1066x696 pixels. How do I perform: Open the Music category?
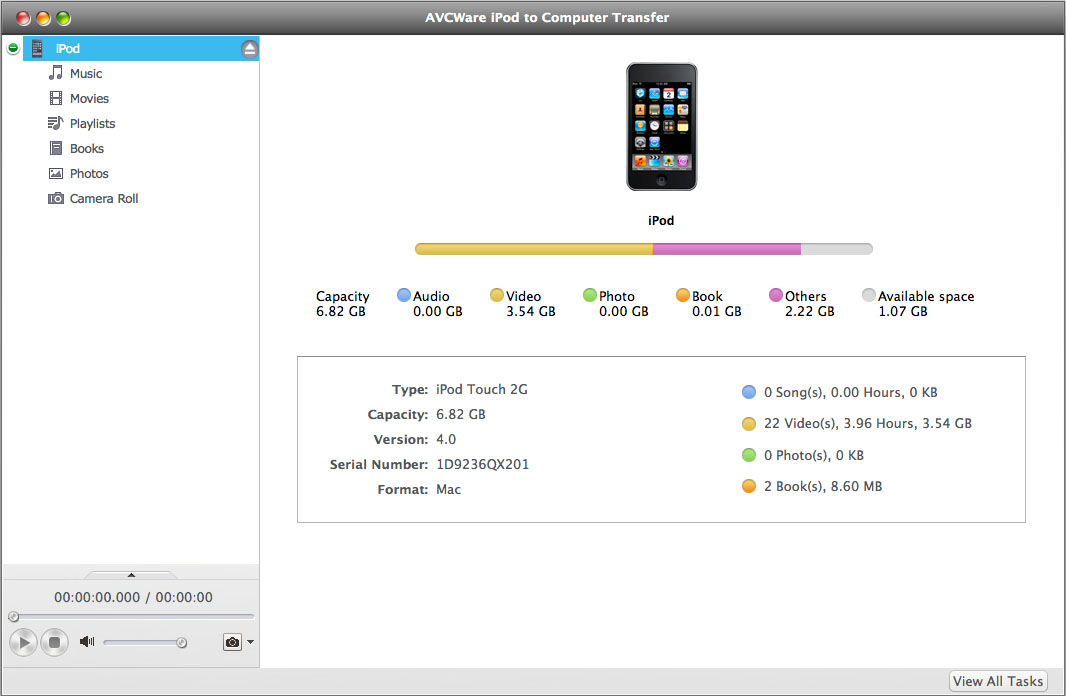[x=86, y=73]
